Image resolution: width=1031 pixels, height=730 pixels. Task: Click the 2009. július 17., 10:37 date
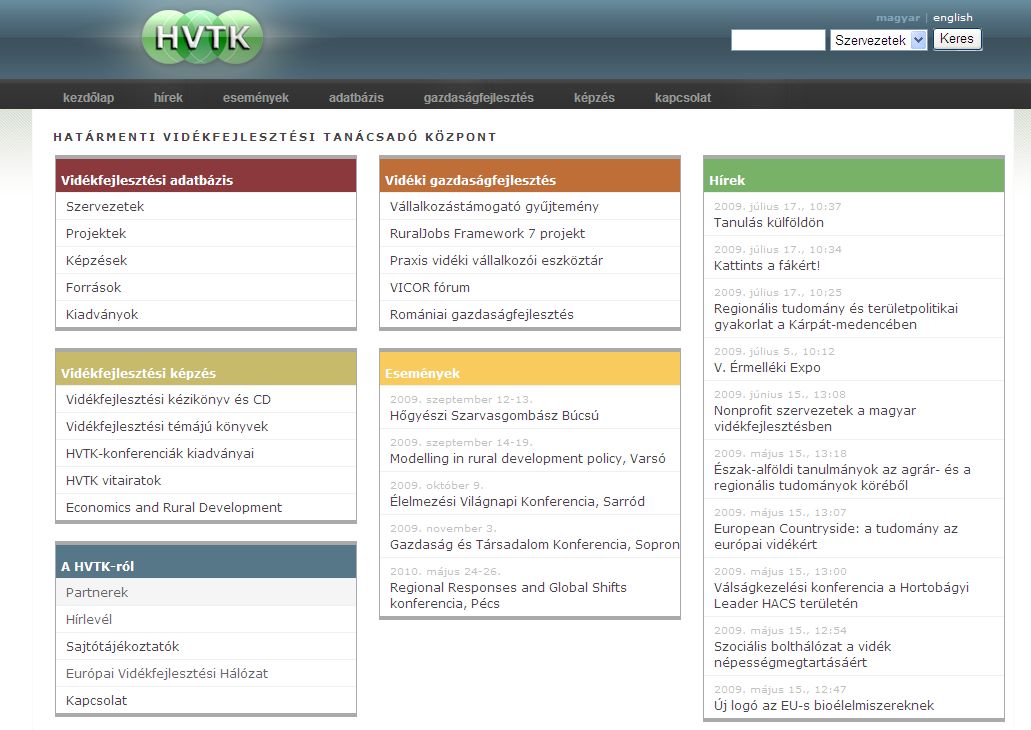click(777, 207)
